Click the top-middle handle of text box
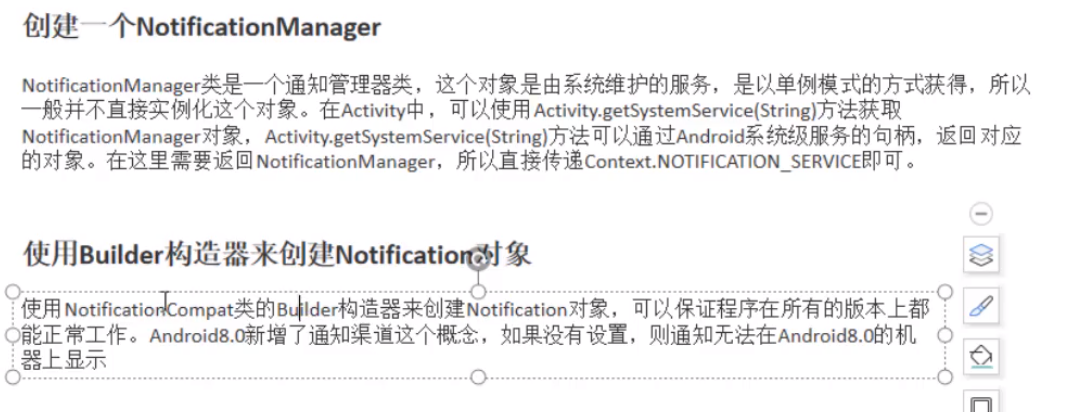Viewport: 1087px width, 412px height. click(478, 292)
